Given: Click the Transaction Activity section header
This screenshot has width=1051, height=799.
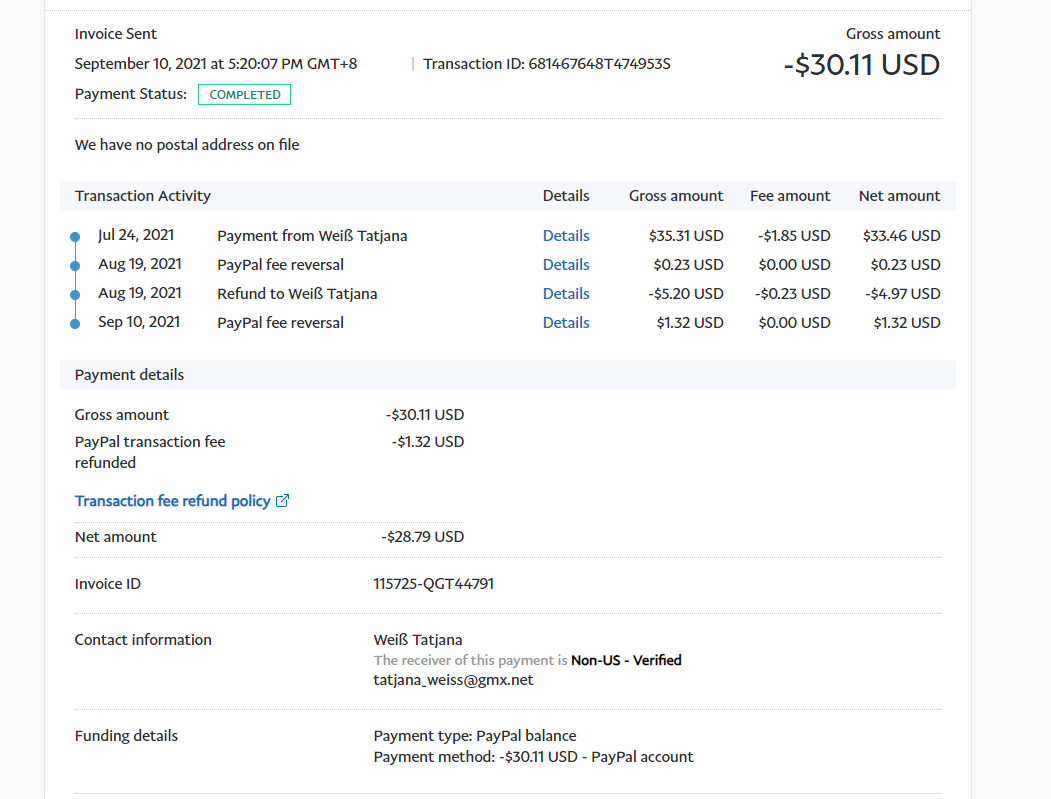Looking at the screenshot, I should (x=143, y=196).
